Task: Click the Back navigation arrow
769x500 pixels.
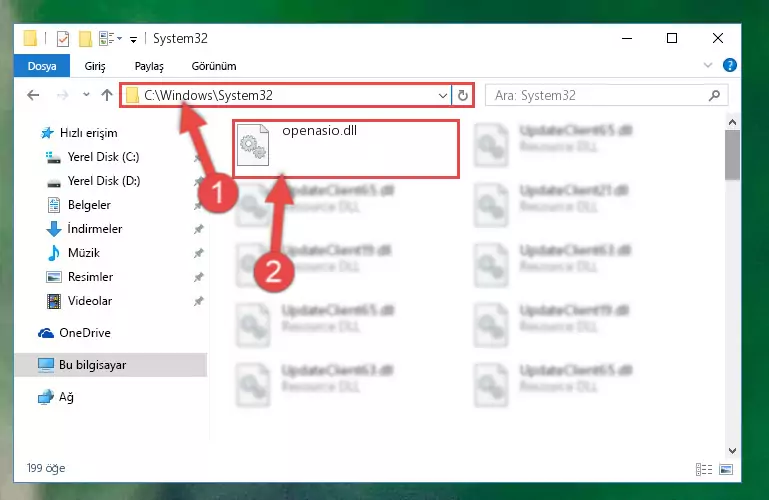Action: tap(33, 95)
